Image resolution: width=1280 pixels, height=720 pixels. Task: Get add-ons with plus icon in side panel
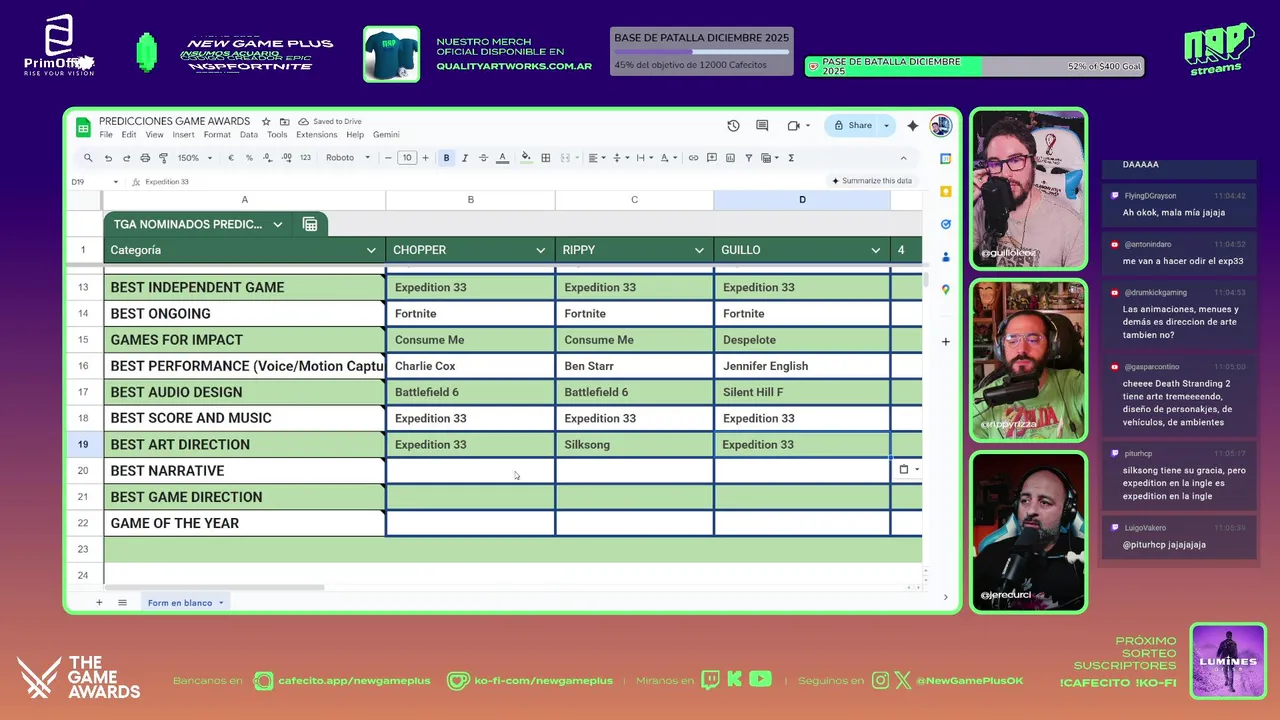[946, 342]
